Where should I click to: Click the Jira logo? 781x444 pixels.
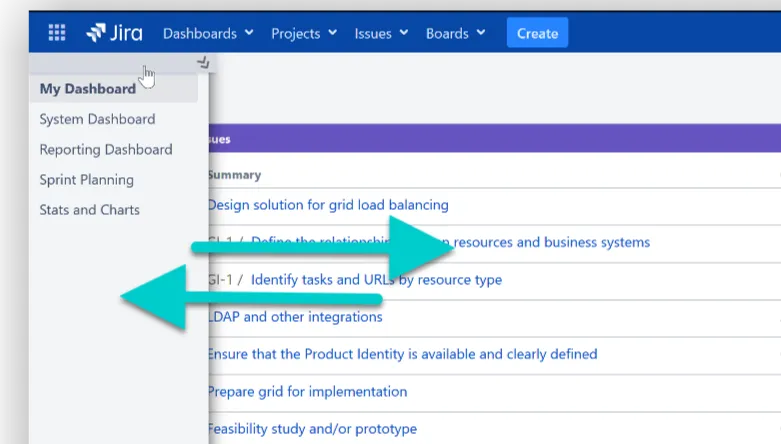114,33
